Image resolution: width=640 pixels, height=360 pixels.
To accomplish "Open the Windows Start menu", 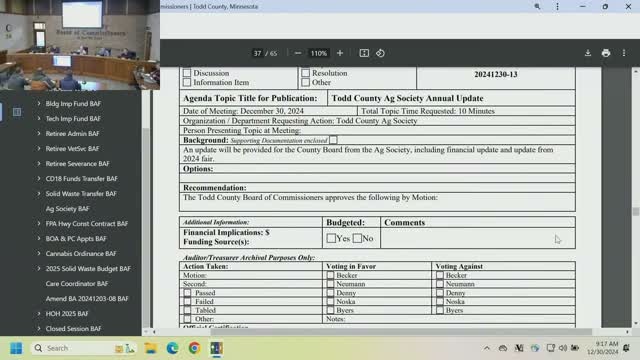I will point(16,348).
